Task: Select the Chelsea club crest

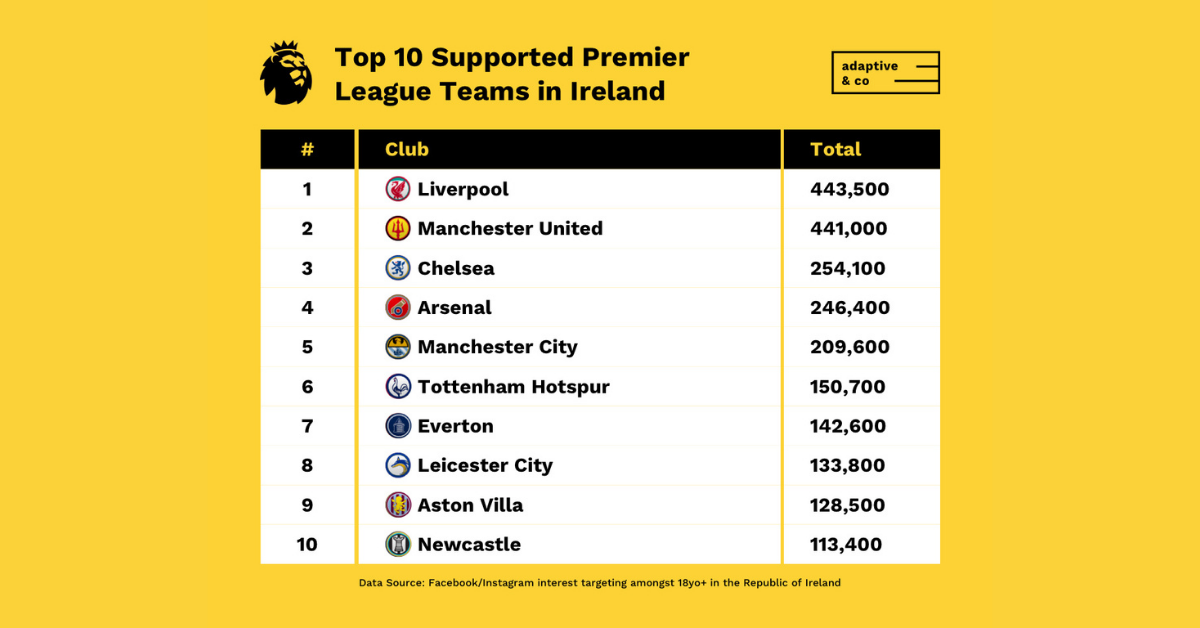Action: tap(398, 268)
